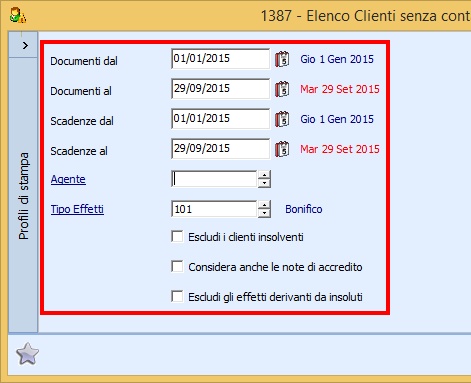The height and width of the screenshot is (383, 471).
Task: Enable Escludi i clienti insolventi checkbox
Action: point(177,237)
